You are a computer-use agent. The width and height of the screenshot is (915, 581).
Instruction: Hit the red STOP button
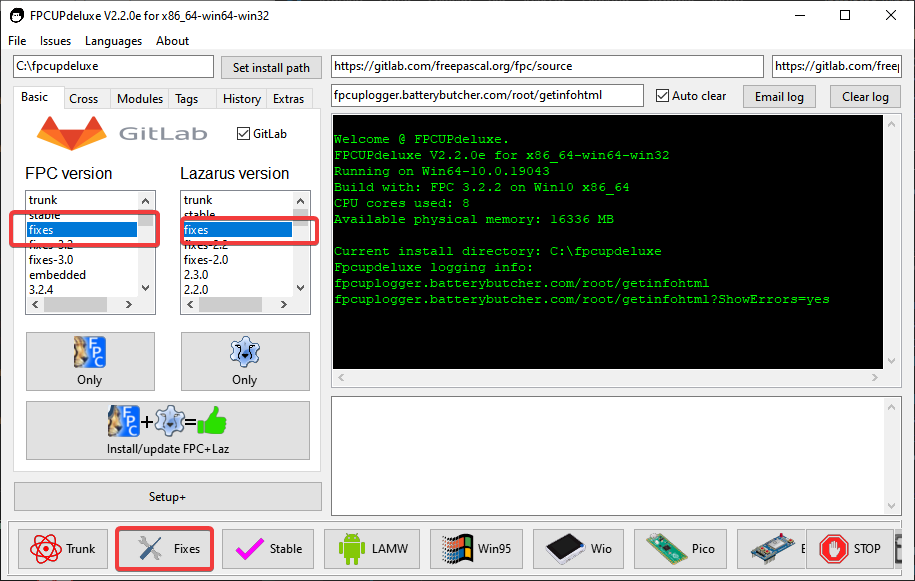coord(850,548)
